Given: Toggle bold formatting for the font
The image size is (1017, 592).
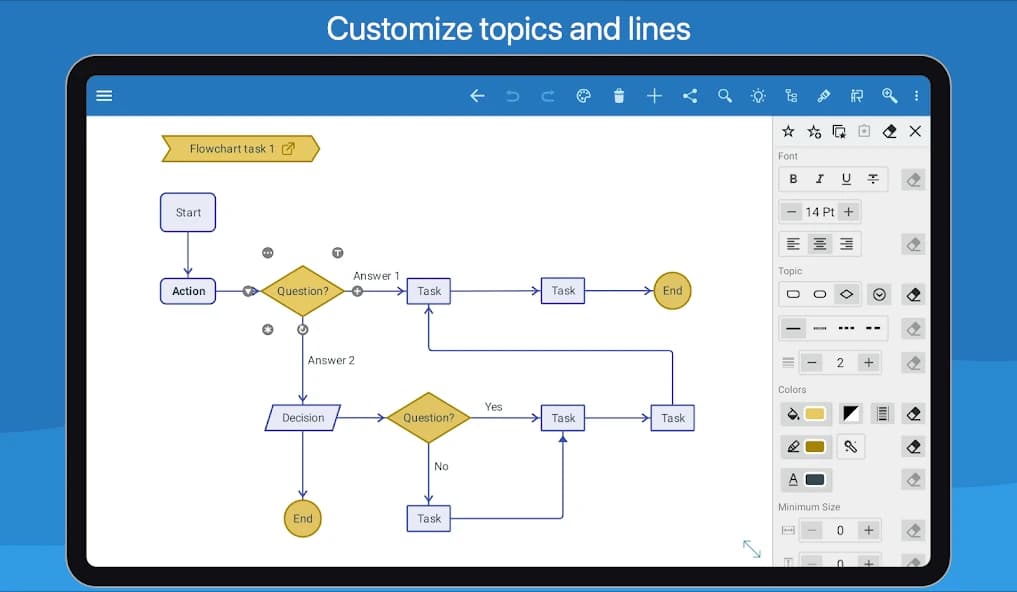Looking at the screenshot, I should pyautogui.click(x=793, y=178).
